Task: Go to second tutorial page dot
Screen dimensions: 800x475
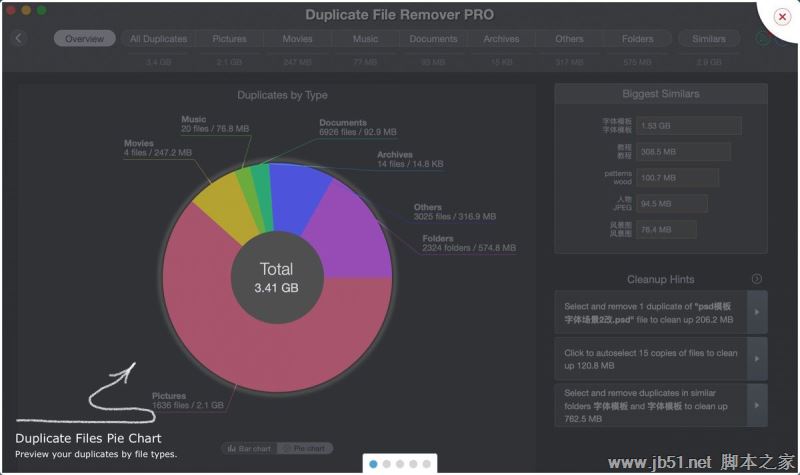Action: 386,464
